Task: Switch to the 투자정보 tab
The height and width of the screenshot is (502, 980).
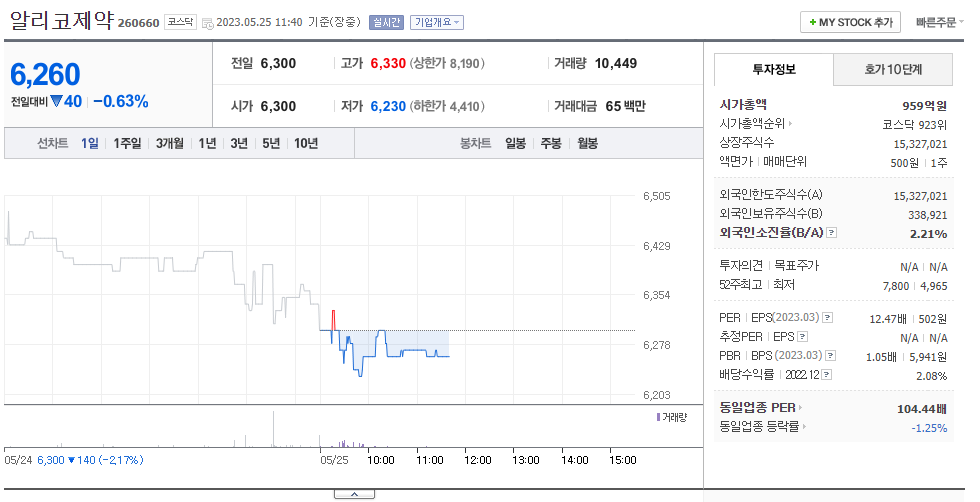Action: click(x=774, y=69)
